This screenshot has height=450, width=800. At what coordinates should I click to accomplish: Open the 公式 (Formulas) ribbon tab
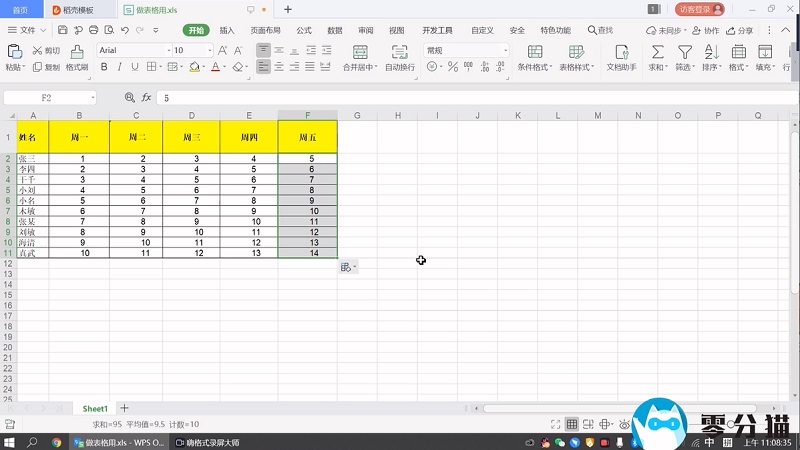304,30
